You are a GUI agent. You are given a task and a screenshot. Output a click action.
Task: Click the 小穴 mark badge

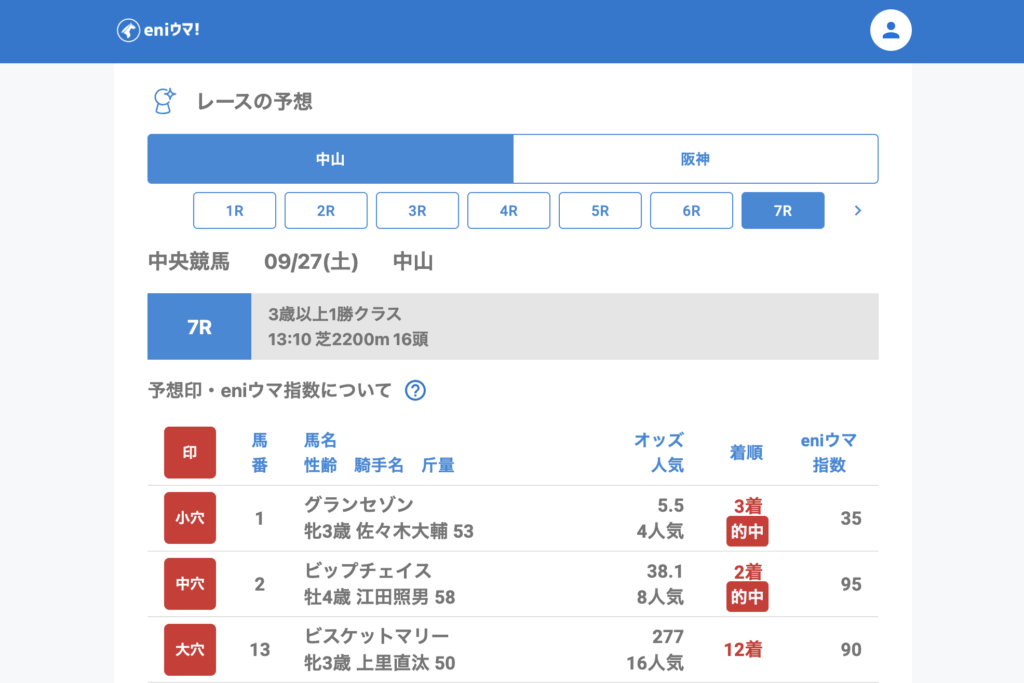[190, 518]
